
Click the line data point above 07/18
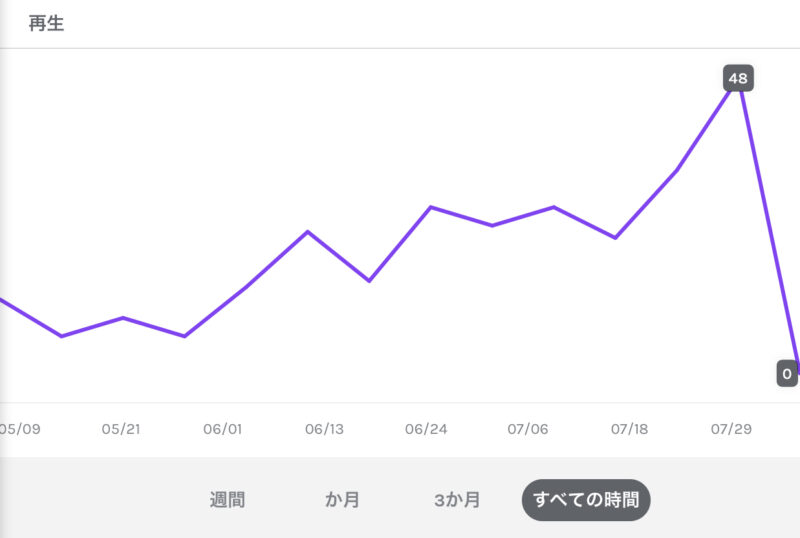click(x=615, y=238)
